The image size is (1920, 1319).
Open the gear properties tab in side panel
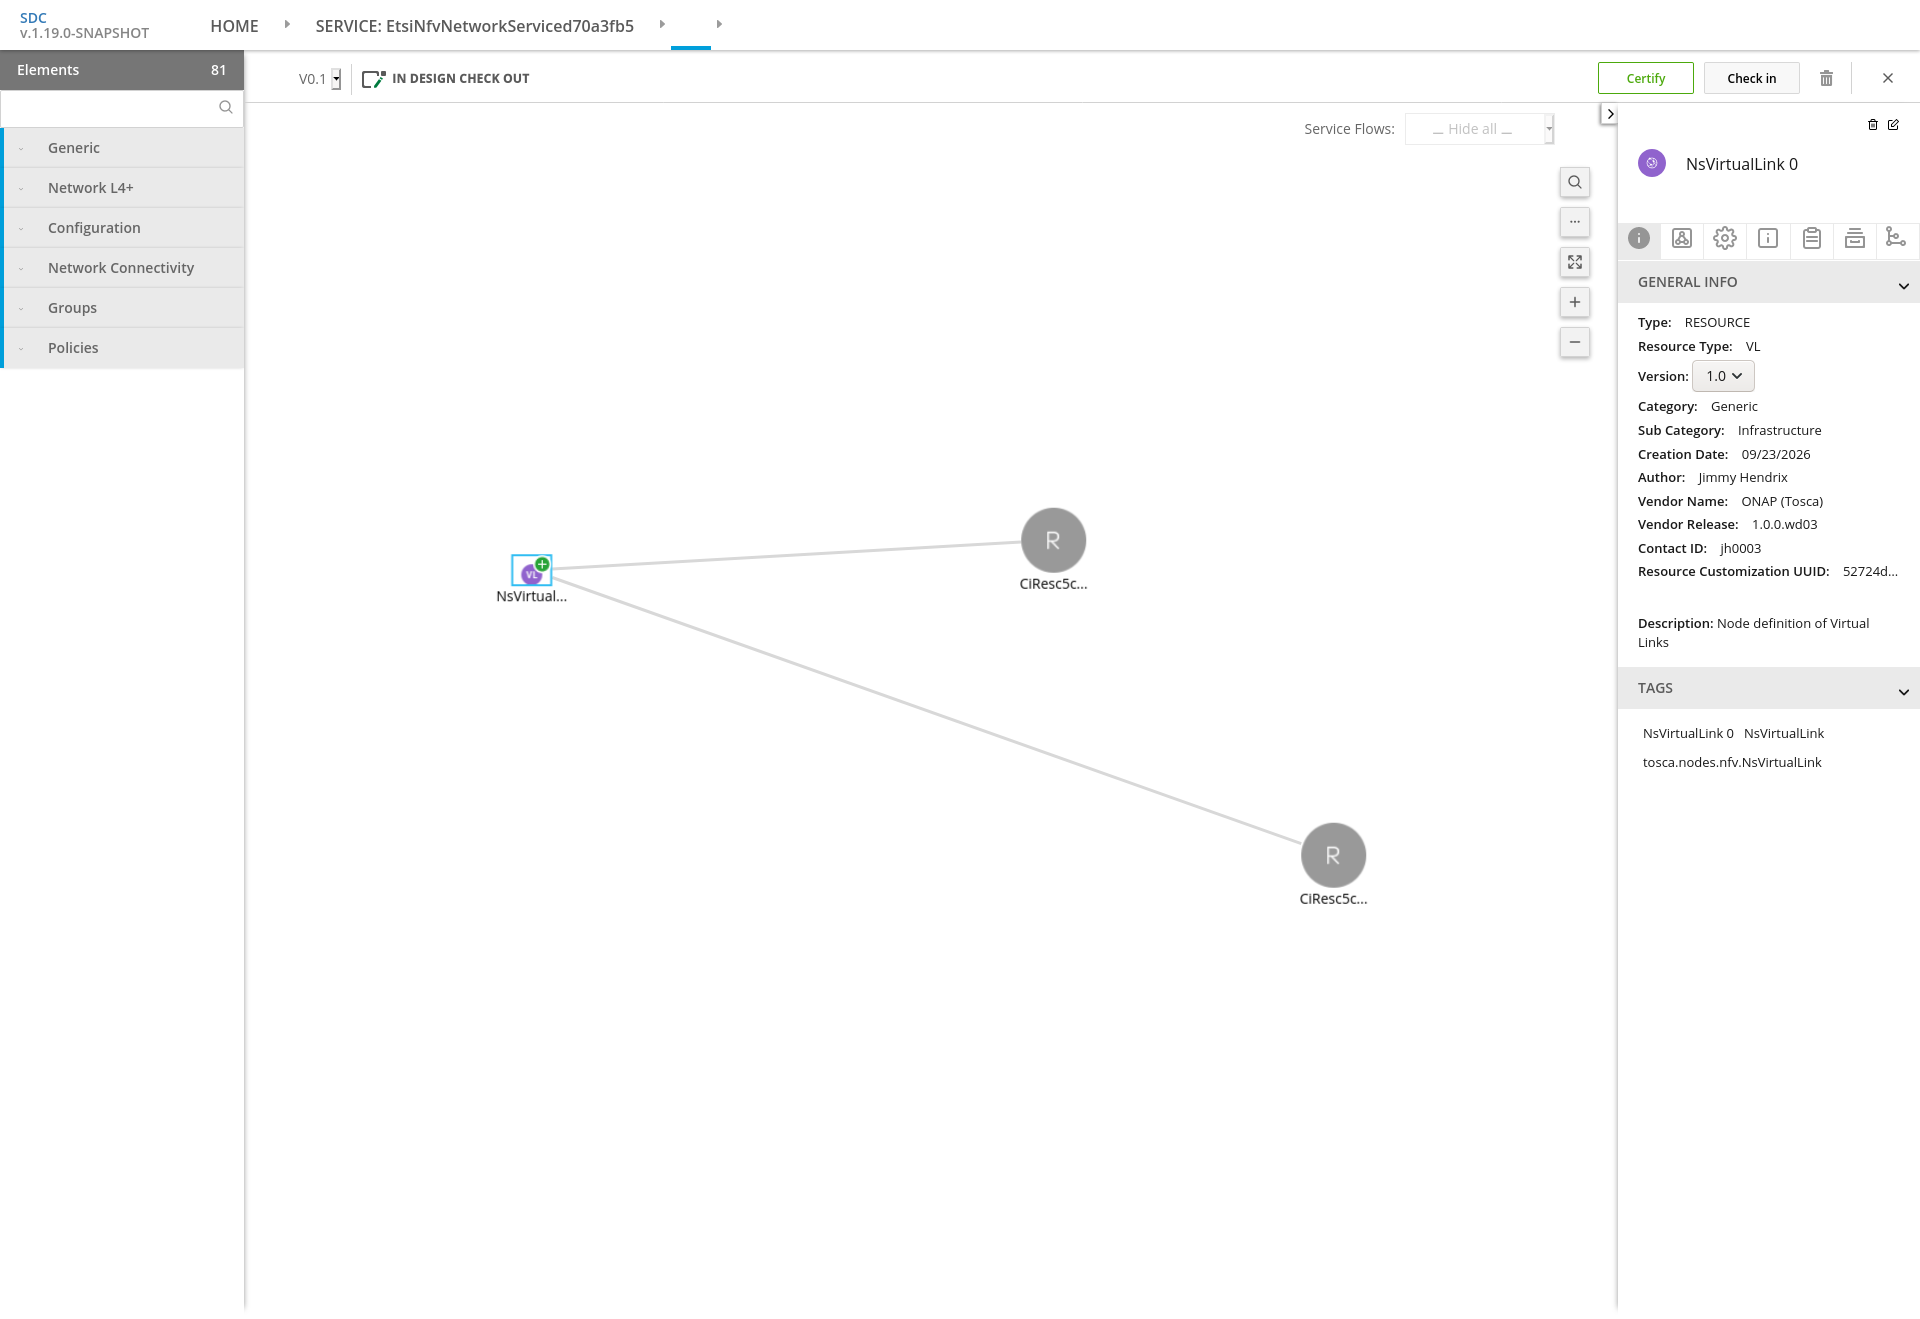coord(1724,238)
